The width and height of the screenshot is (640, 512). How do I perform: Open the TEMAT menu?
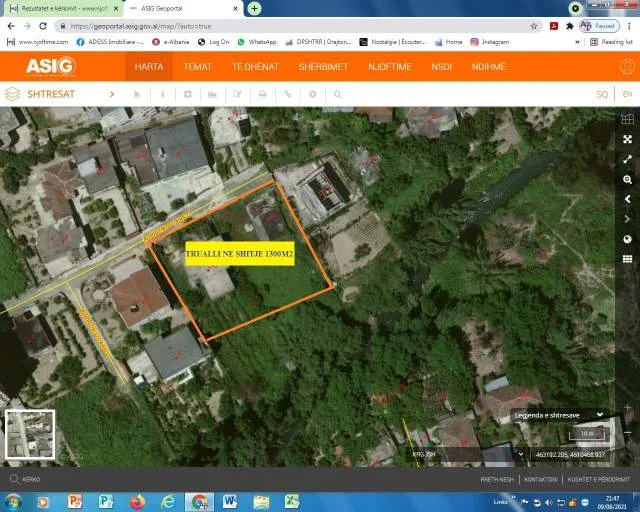(x=197, y=67)
